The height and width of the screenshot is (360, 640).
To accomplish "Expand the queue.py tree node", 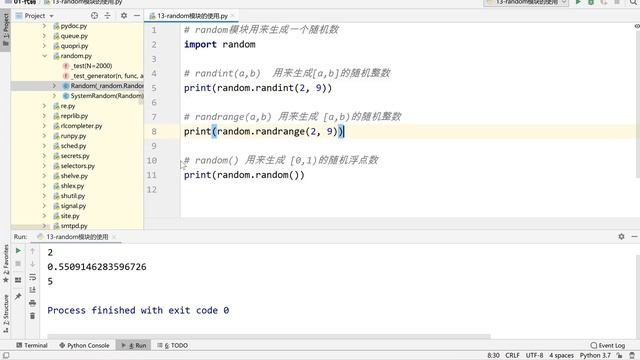I will pyautogui.click(x=44, y=36).
